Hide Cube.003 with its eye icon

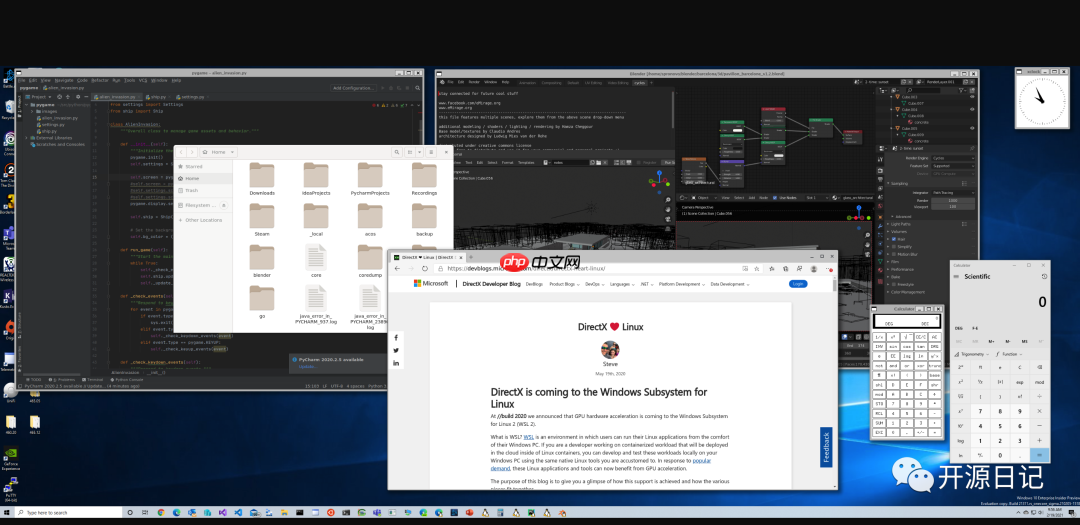click(x=972, y=97)
